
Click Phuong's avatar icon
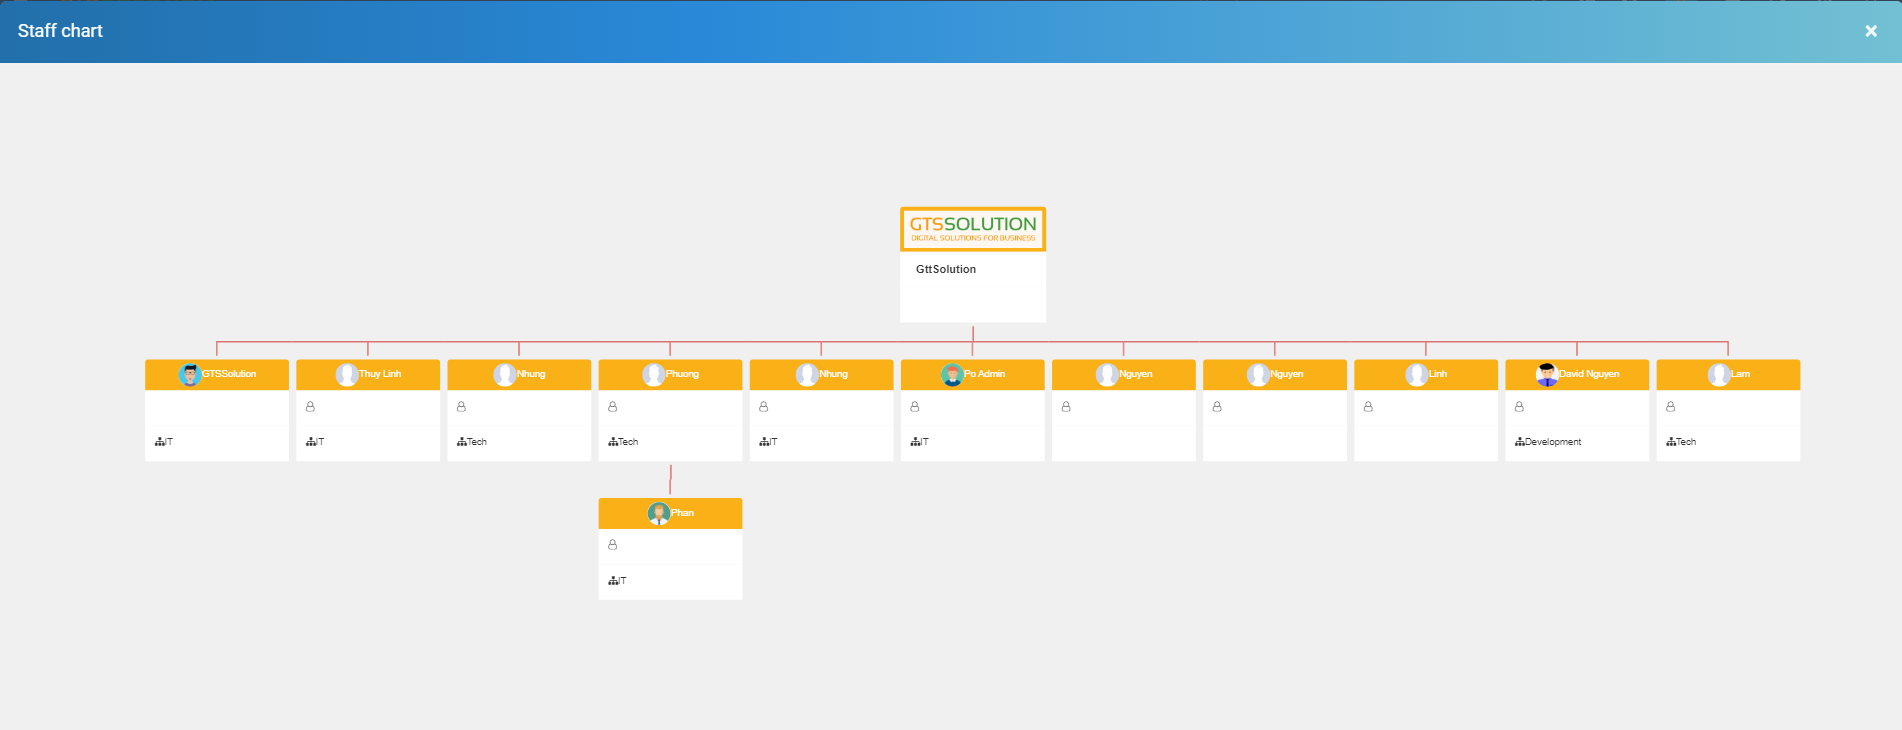point(654,374)
